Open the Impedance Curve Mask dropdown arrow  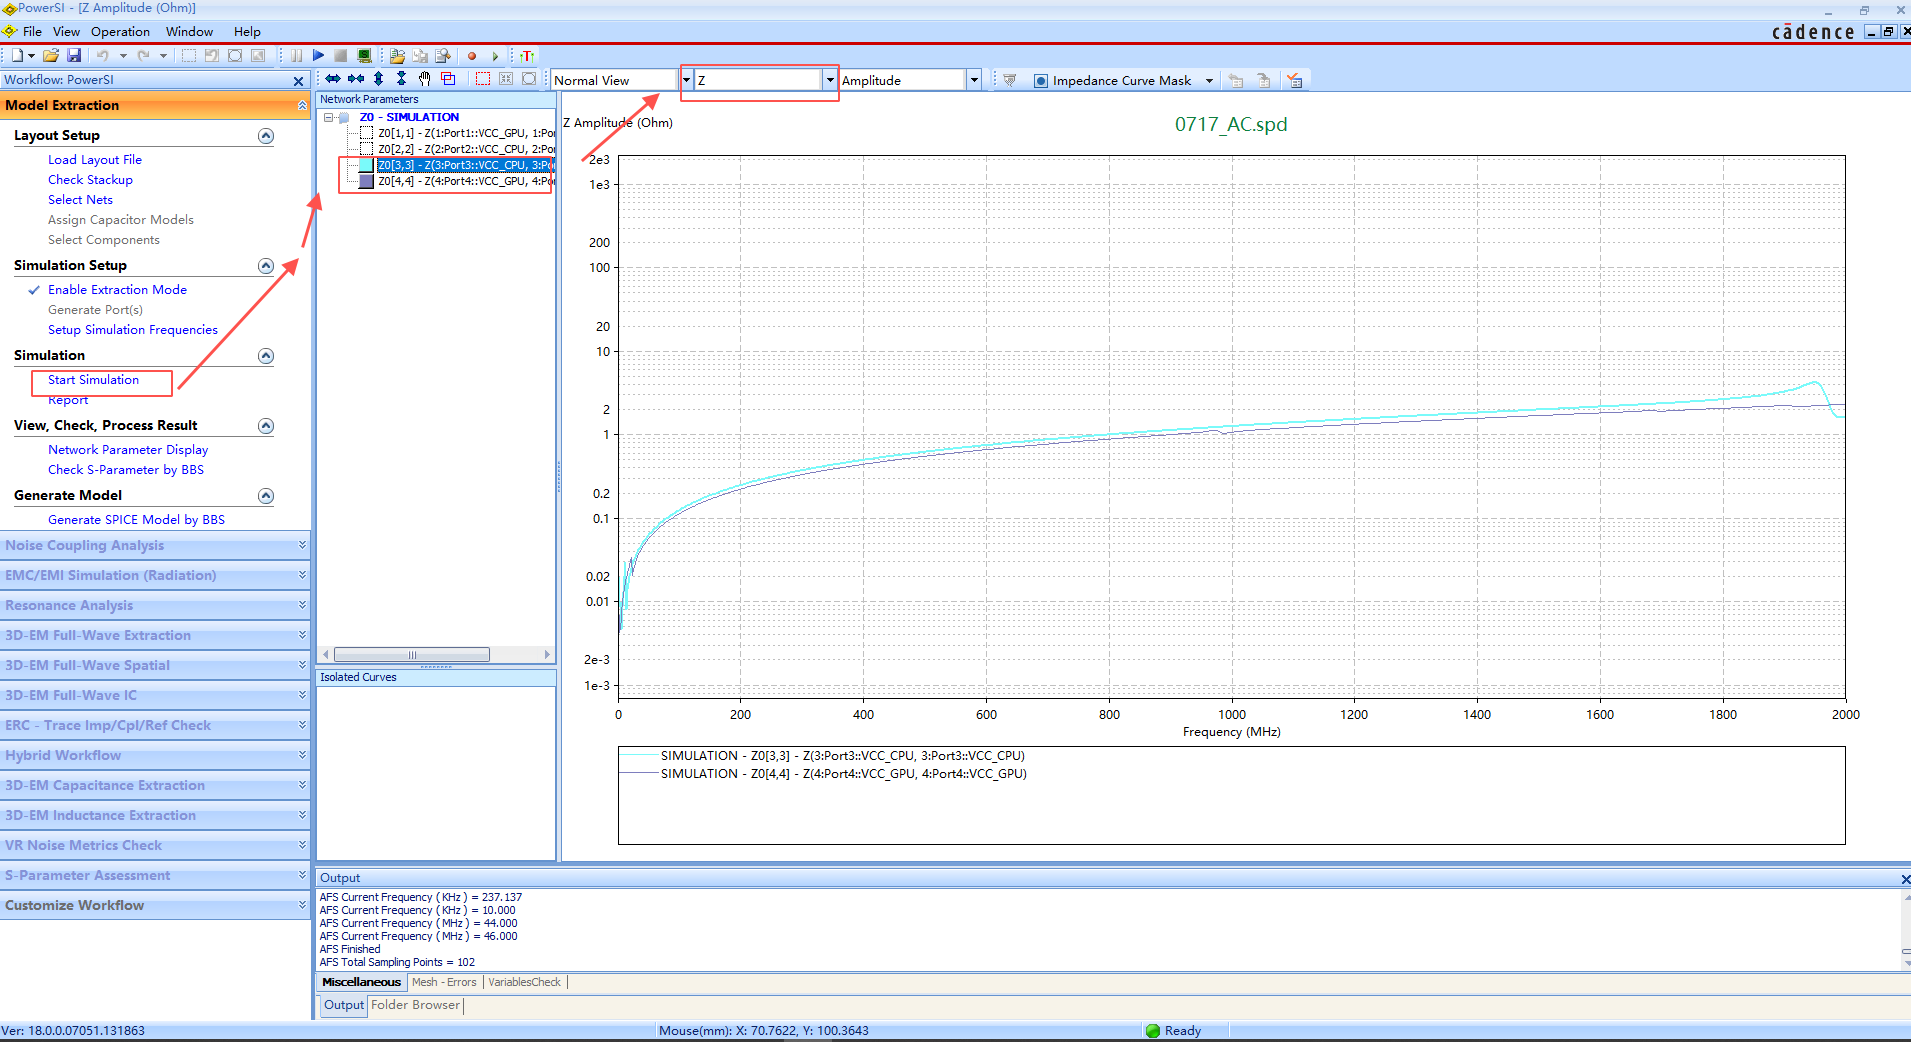point(1209,81)
